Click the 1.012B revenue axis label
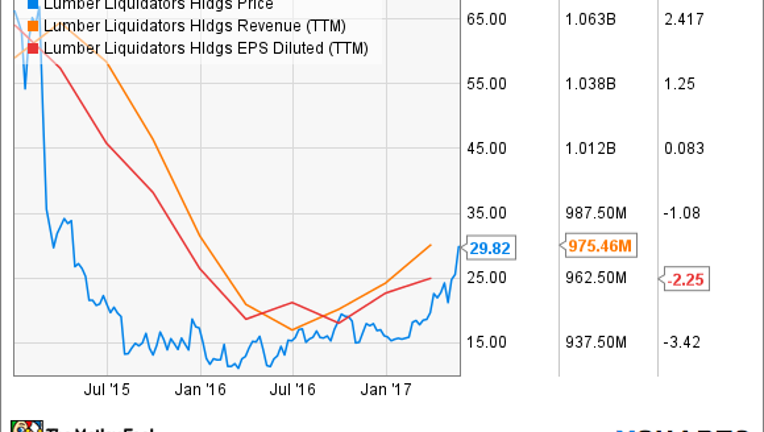The image size is (764, 432). point(590,149)
